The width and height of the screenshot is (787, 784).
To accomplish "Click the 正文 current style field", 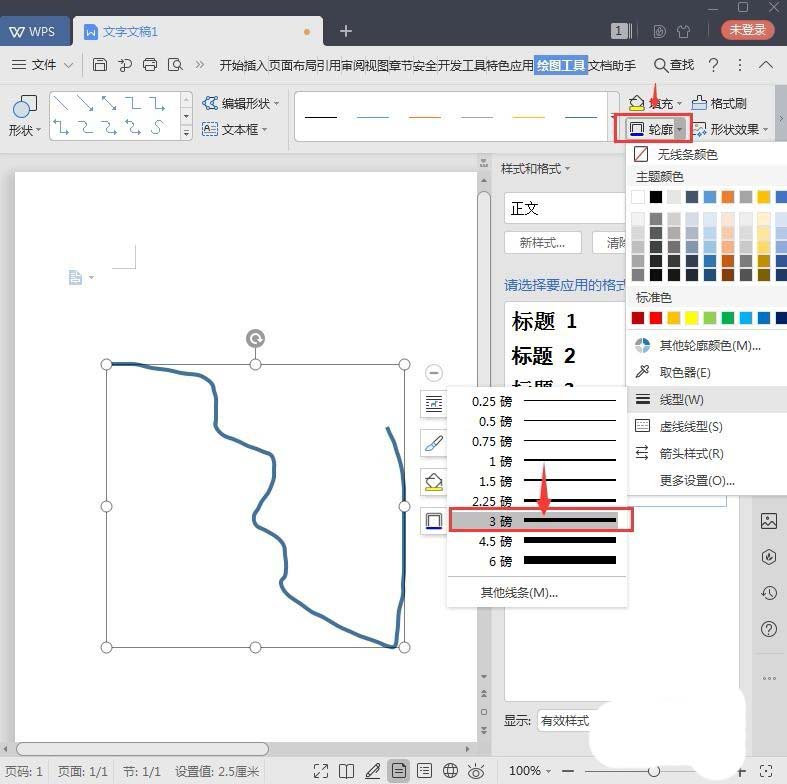I will click(565, 208).
